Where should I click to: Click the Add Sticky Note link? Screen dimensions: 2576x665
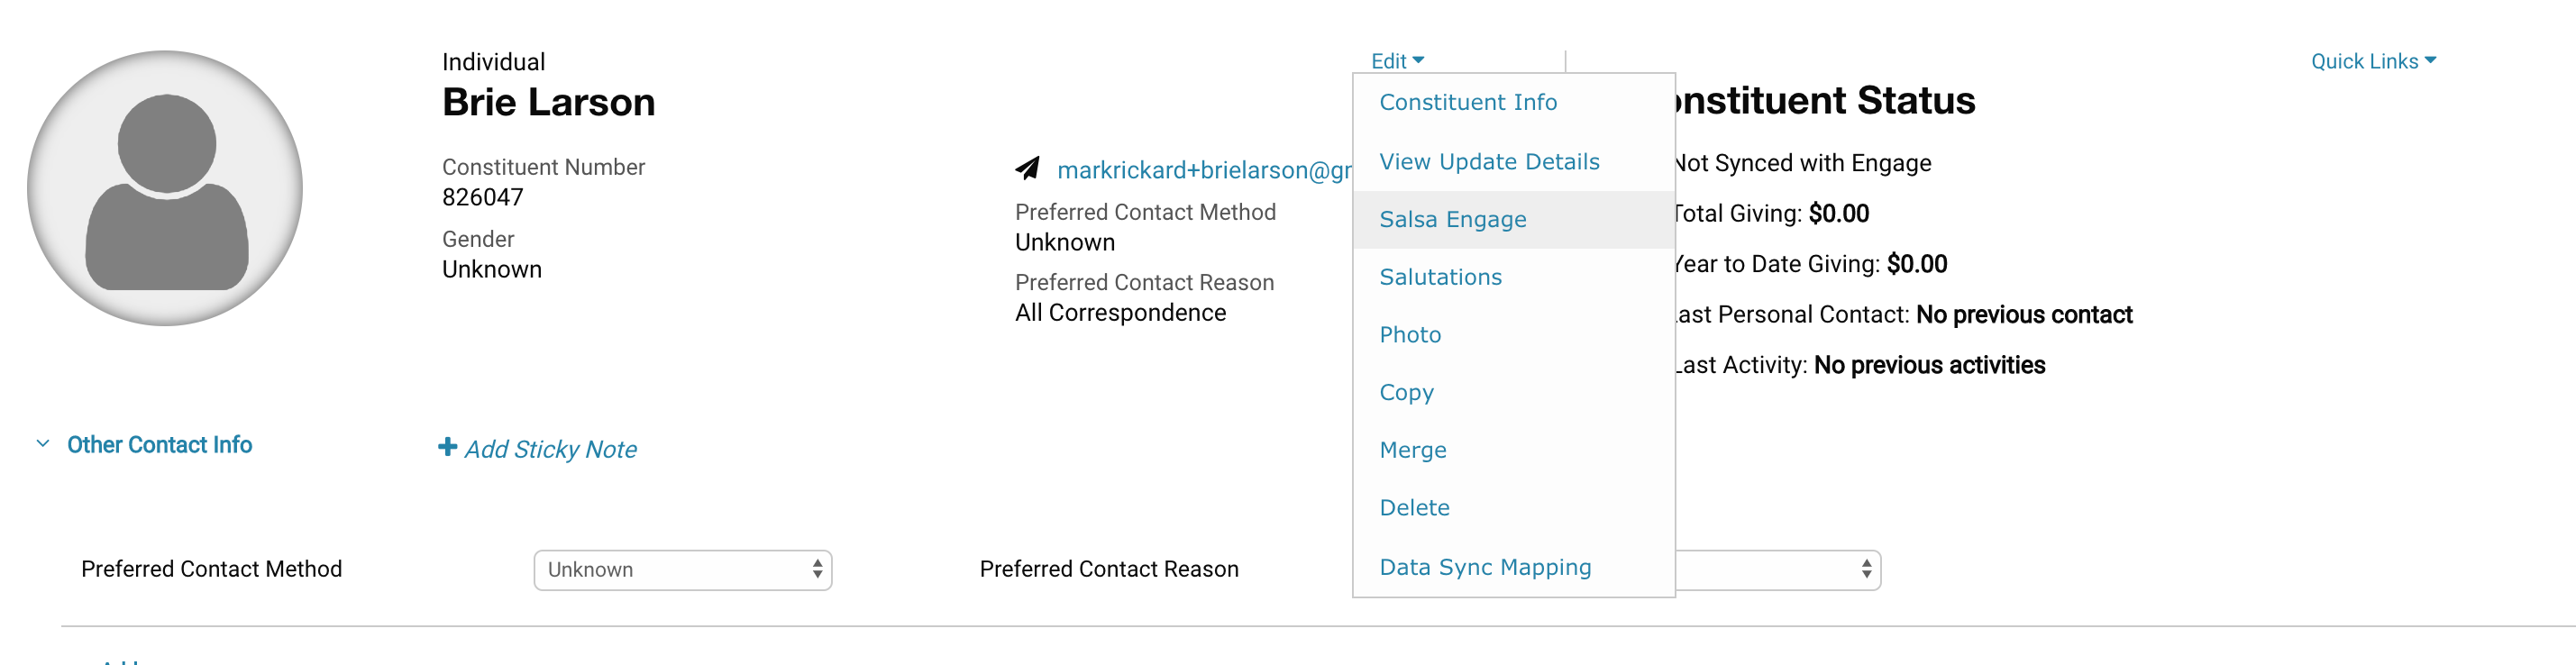click(x=550, y=450)
